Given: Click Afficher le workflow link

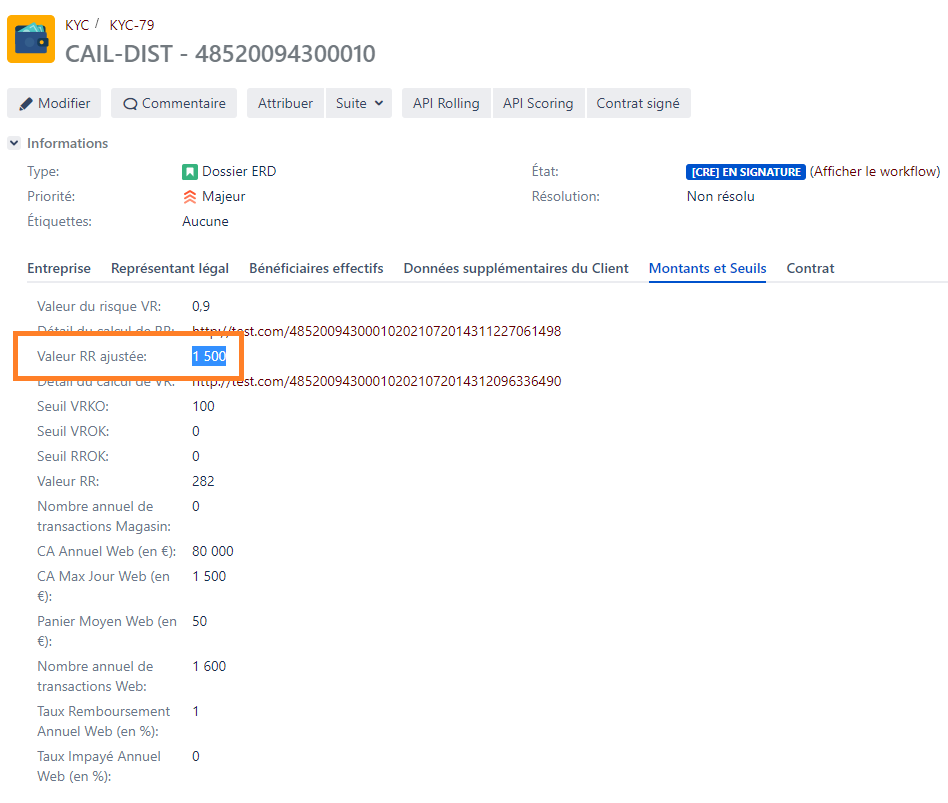Looking at the screenshot, I should 874,172.
